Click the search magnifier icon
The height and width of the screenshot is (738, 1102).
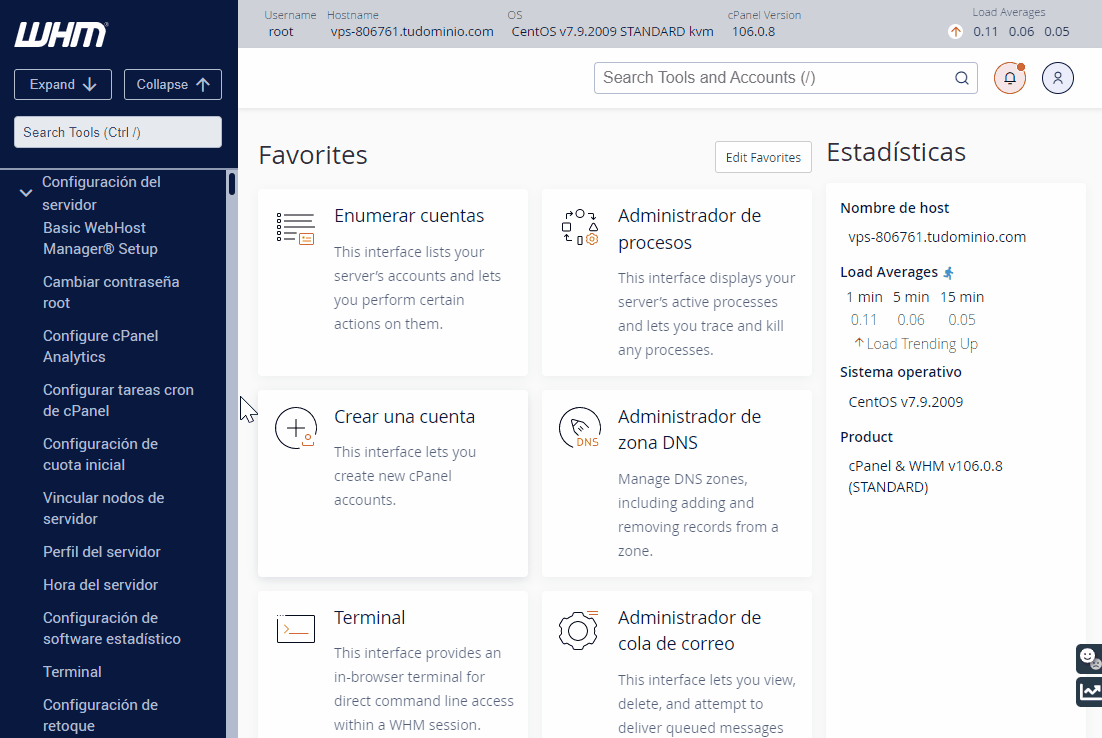click(961, 78)
